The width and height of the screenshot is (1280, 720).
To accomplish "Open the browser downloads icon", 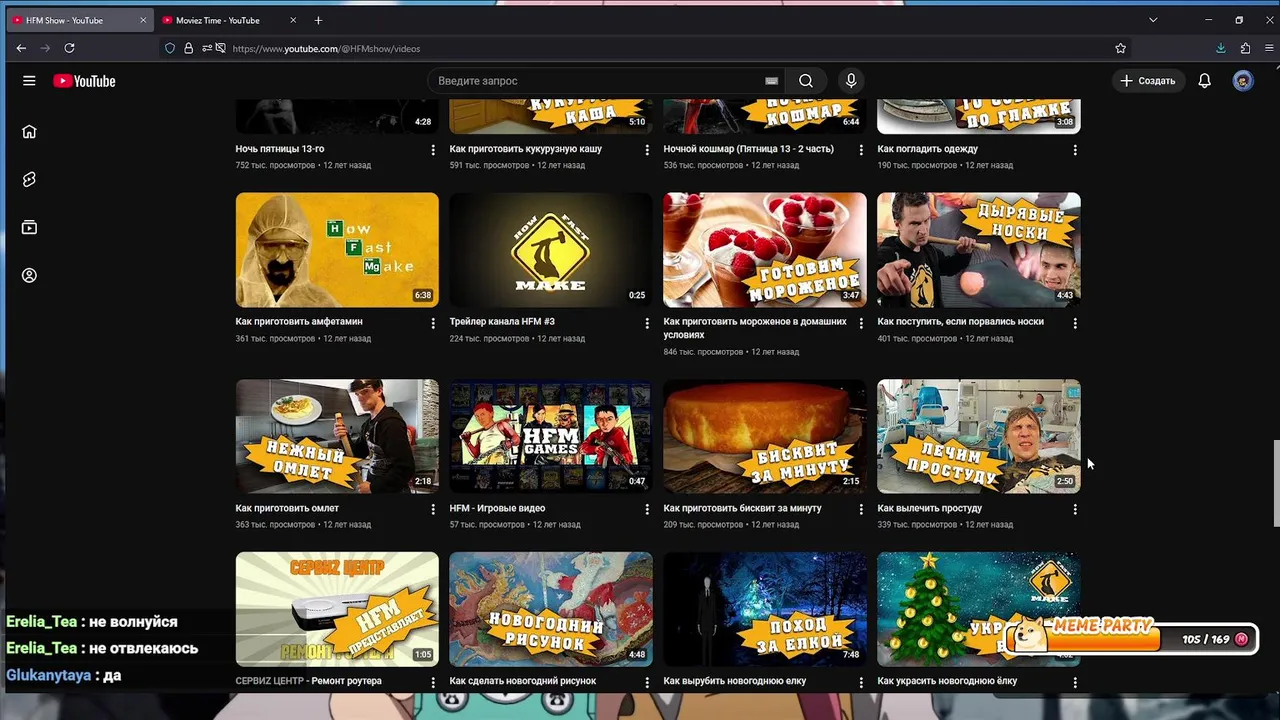I will click(1221, 48).
